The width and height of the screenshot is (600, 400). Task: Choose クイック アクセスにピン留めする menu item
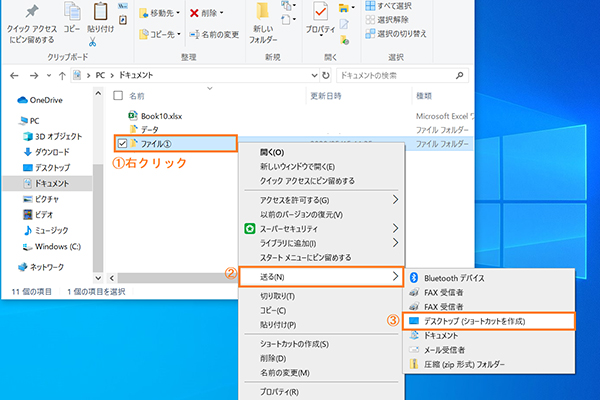pos(307,181)
